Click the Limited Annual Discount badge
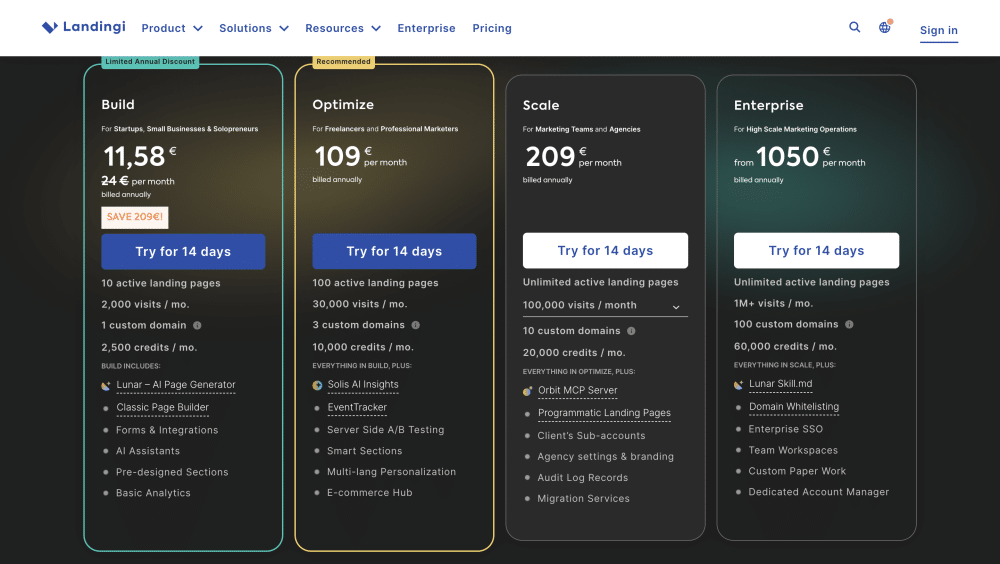Screen dimensions: 1000x564 pos(150,62)
